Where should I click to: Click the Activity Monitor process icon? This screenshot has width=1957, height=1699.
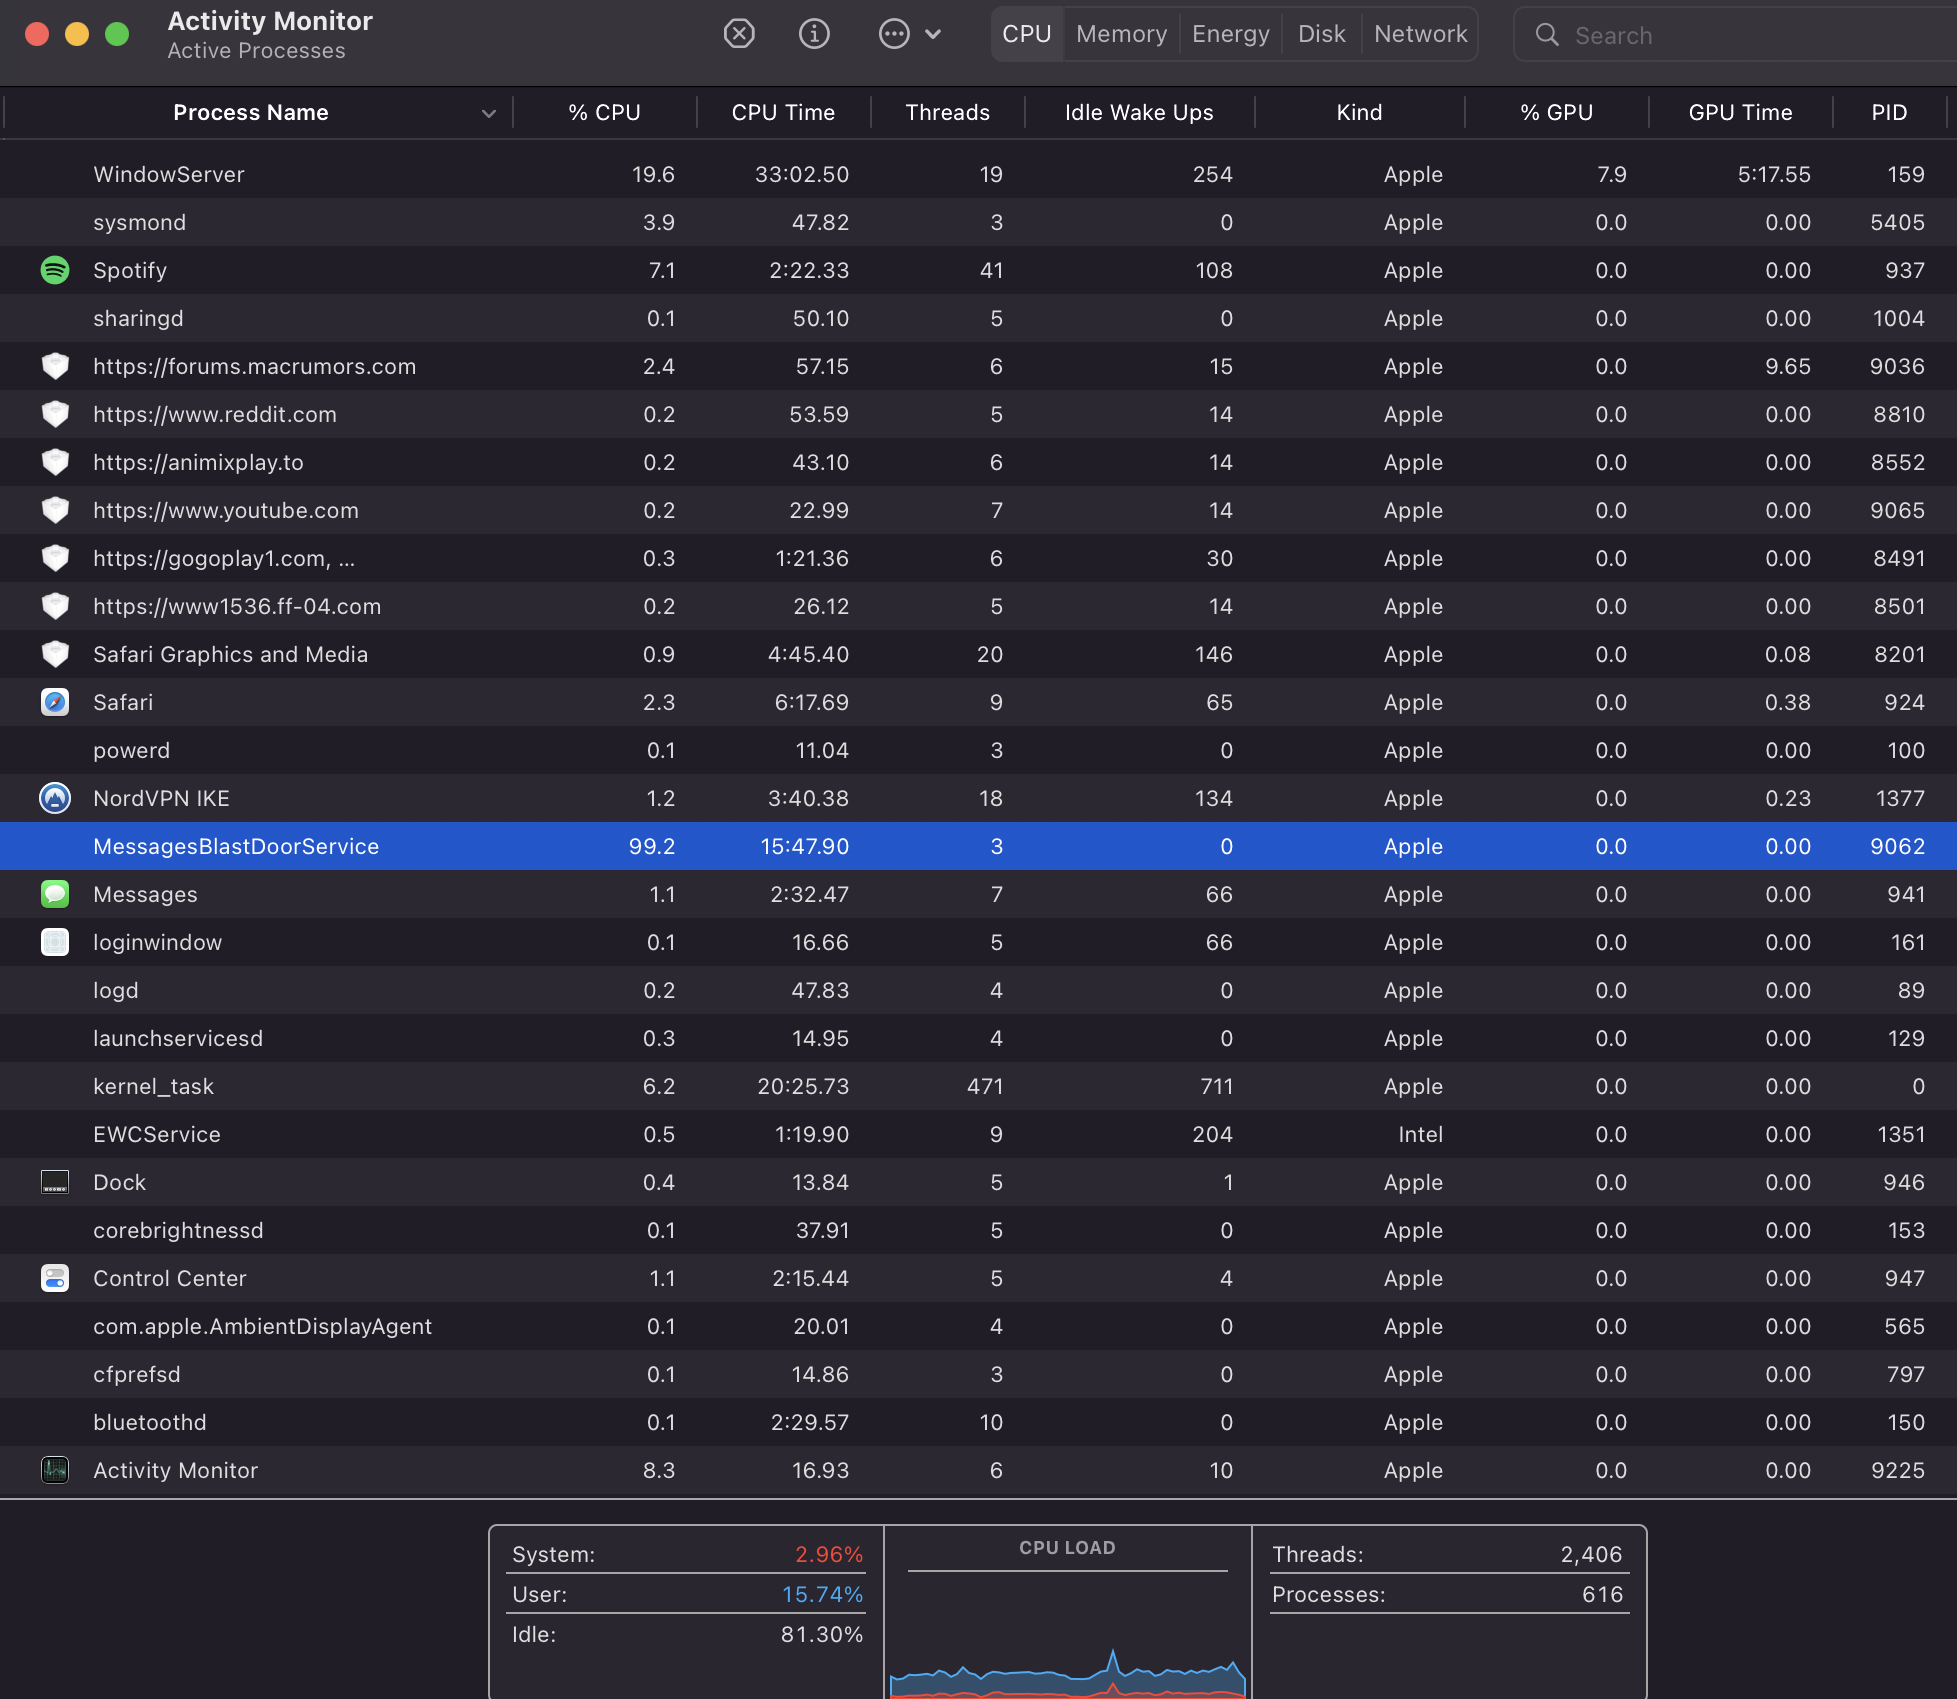[x=55, y=1470]
